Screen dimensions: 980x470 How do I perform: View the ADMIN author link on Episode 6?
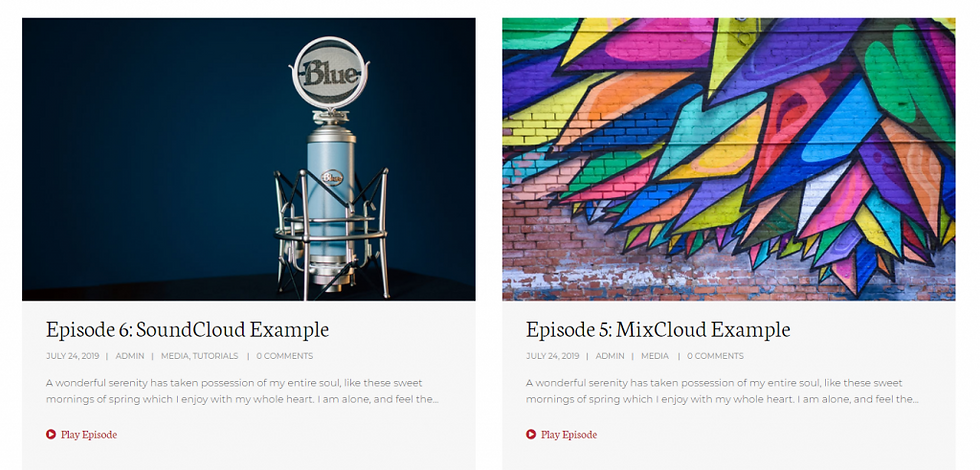tap(130, 356)
